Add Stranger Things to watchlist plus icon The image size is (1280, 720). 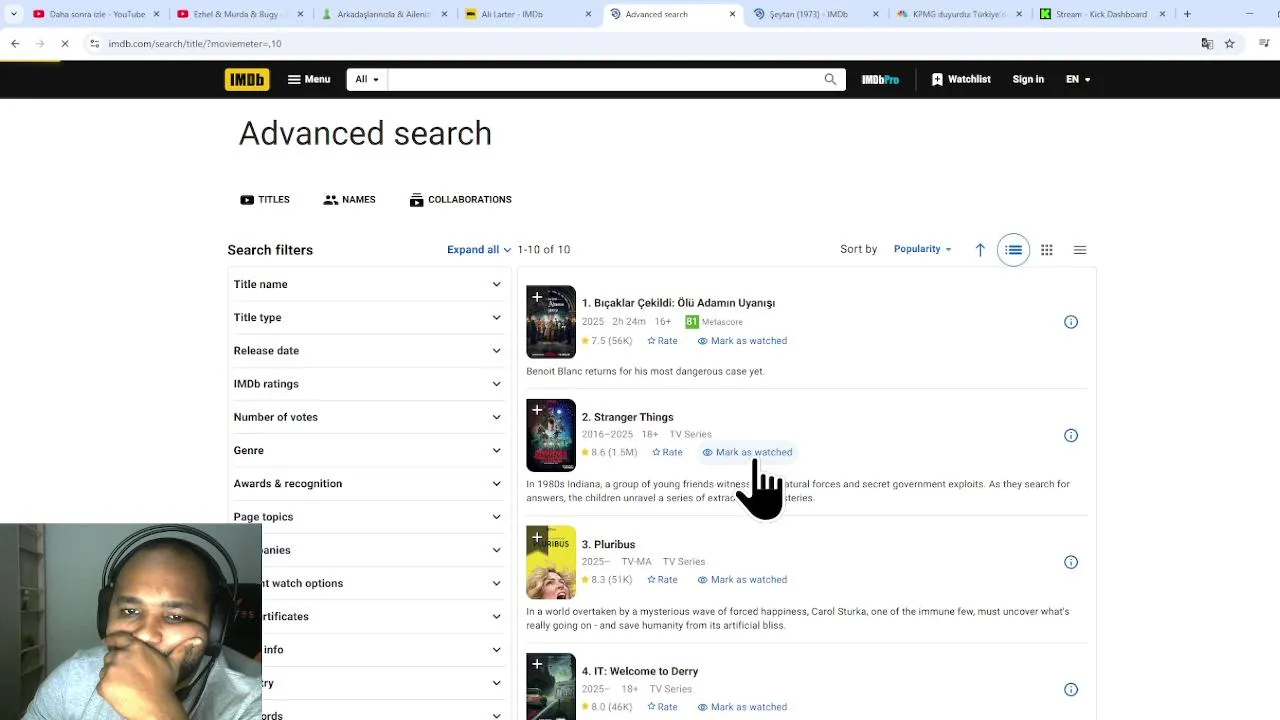click(x=537, y=411)
